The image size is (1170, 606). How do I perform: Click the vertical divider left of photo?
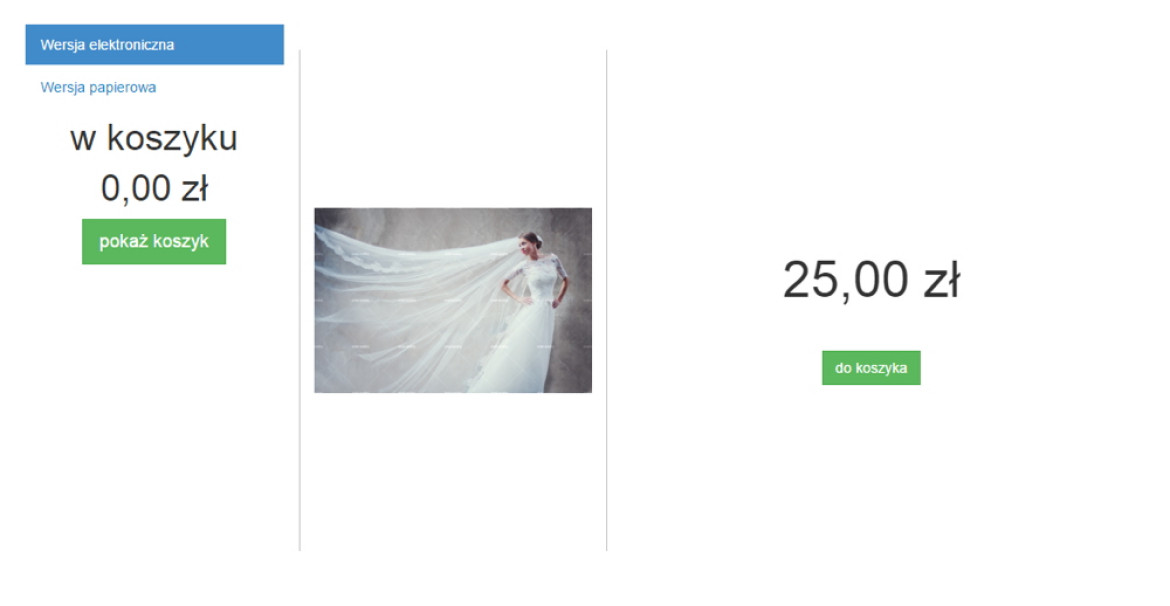pyautogui.click(x=300, y=300)
